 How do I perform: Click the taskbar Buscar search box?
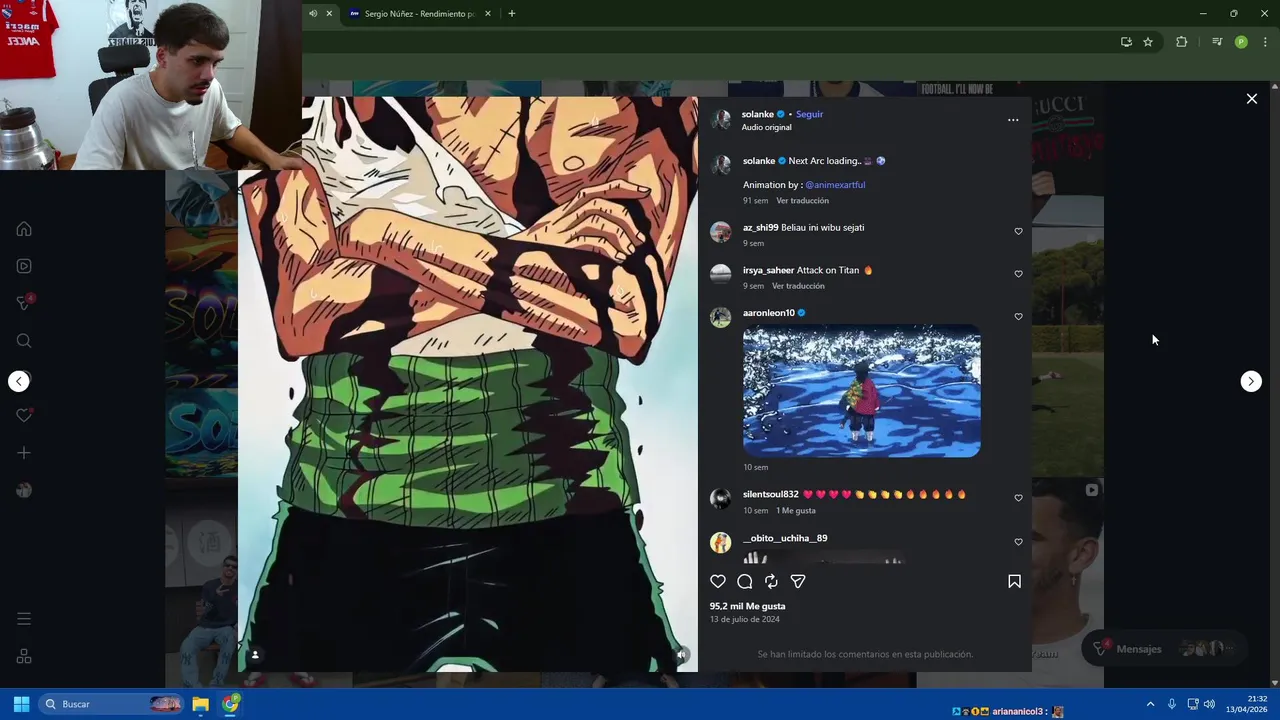[x=113, y=704]
